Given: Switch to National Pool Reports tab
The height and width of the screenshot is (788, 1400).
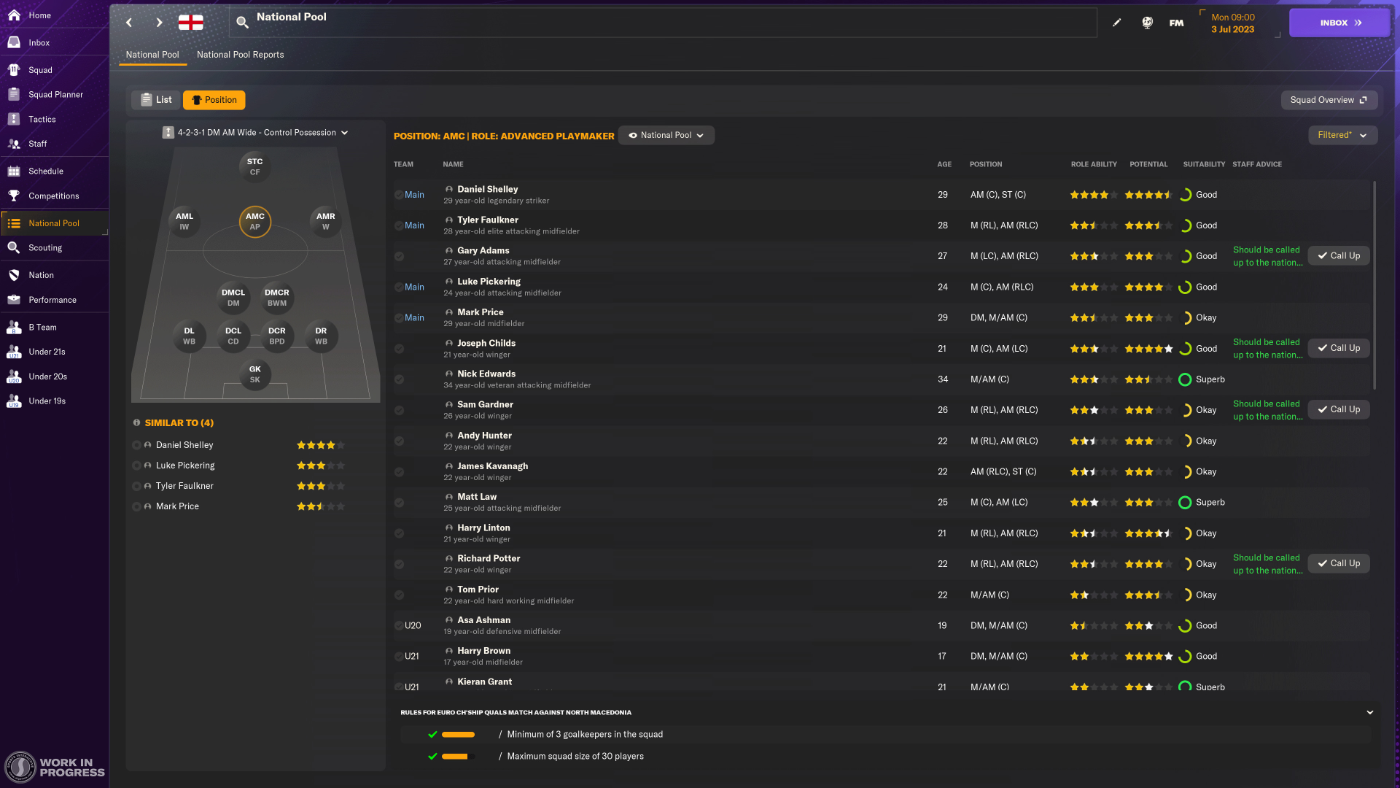Looking at the screenshot, I should coord(240,55).
